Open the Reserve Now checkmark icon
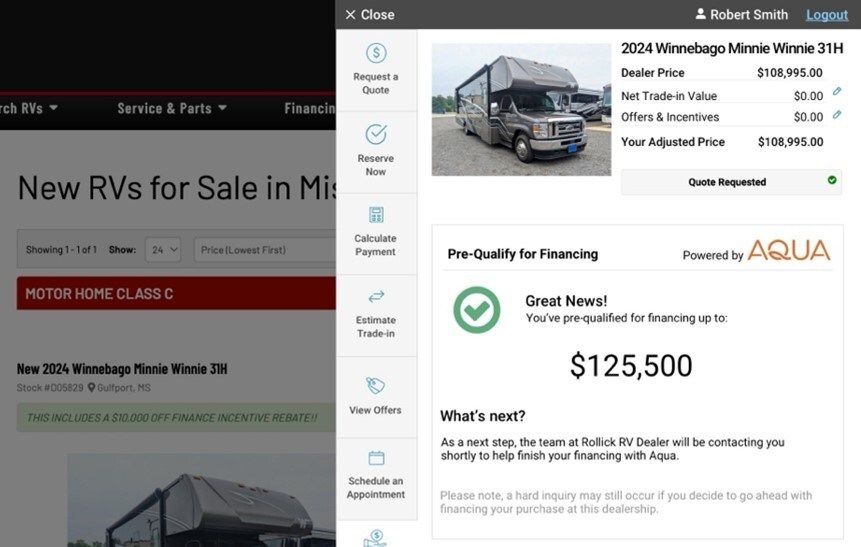861x547 pixels. pos(376,135)
